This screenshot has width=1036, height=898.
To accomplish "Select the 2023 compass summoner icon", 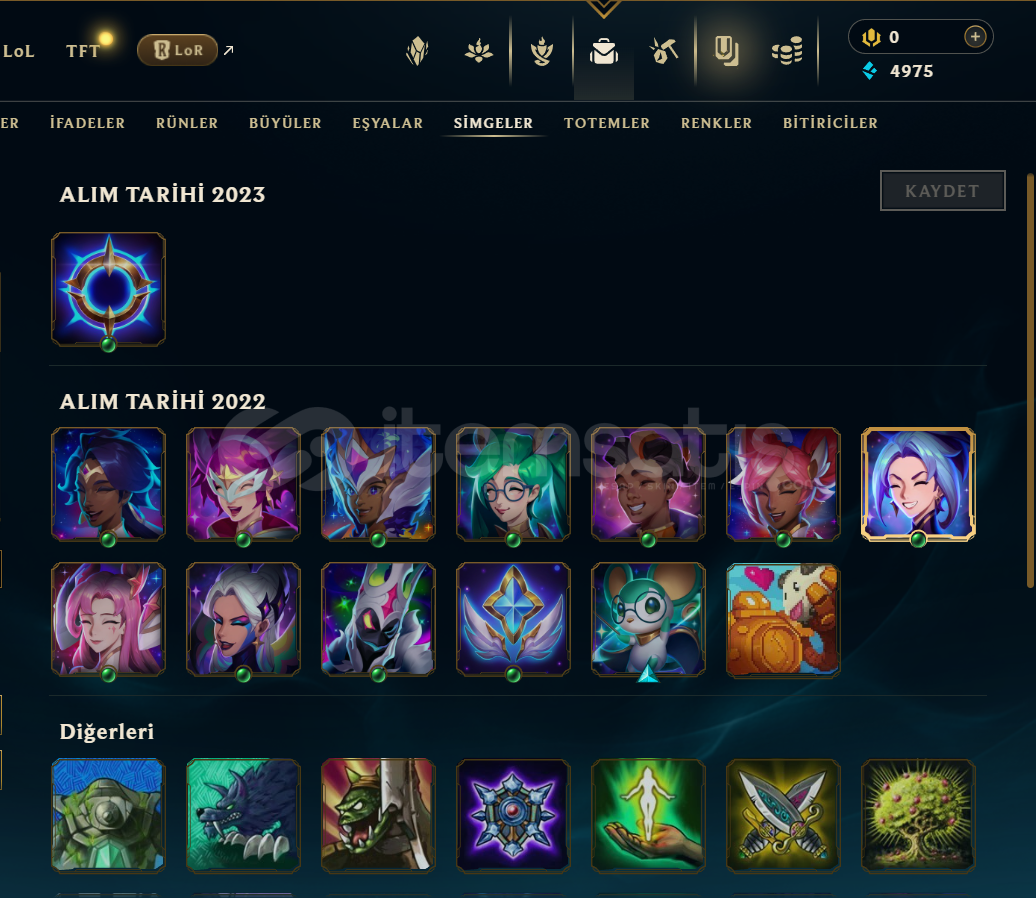I will coord(108,289).
